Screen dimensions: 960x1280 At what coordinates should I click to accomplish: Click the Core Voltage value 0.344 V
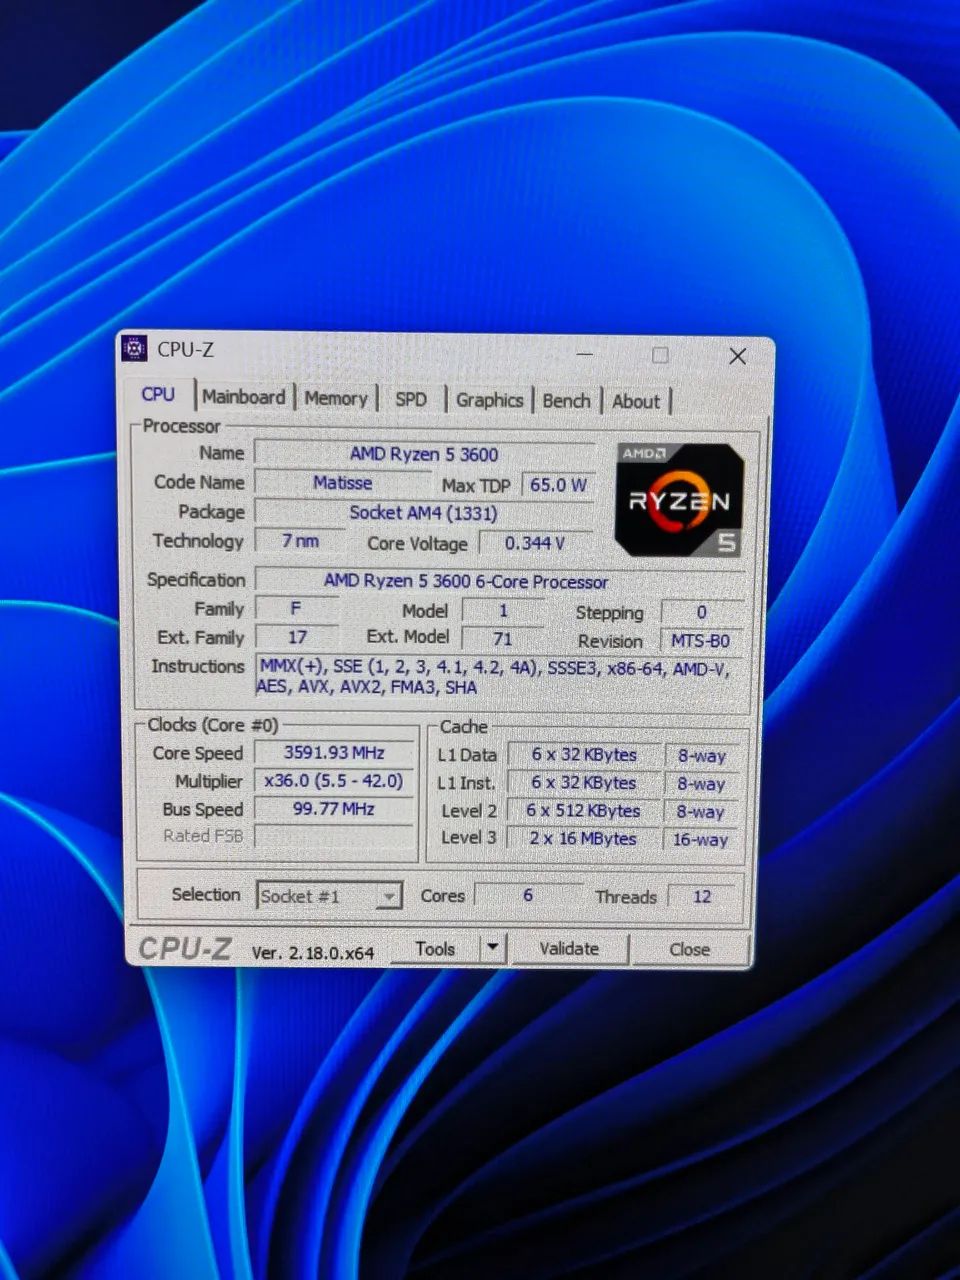click(535, 543)
